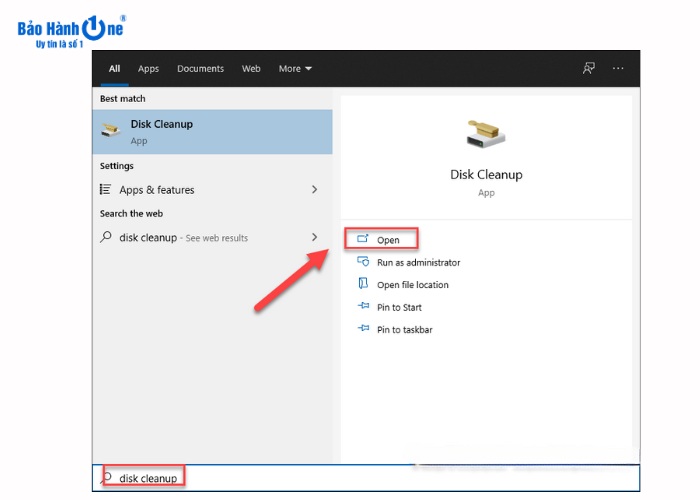Expand the More dropdown
Image resolution: width=700 pixels, height=500 pixels.
pyautogui.click(x=295, y=69)
